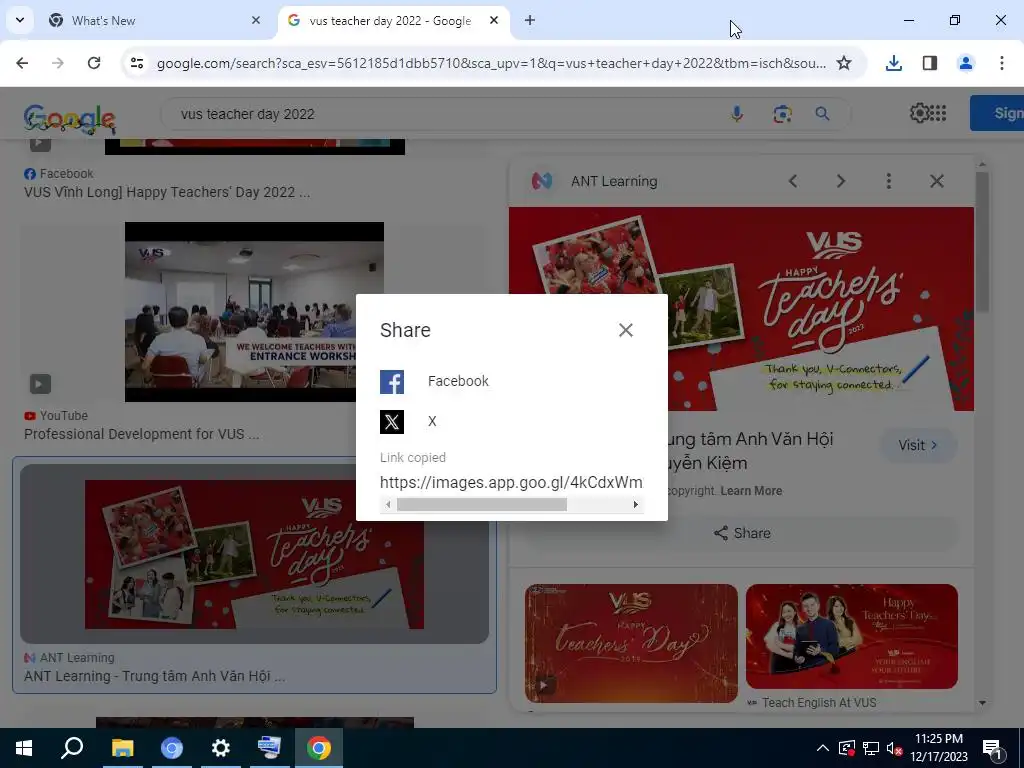
Task: Close the Share dialog
Action: click(x=626, y=330)
